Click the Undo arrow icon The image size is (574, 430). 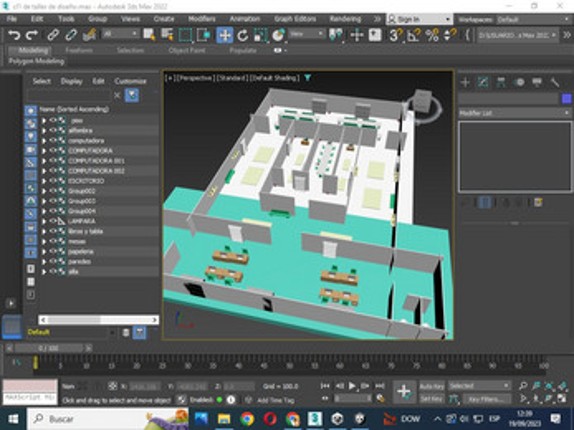pos(14,35)
